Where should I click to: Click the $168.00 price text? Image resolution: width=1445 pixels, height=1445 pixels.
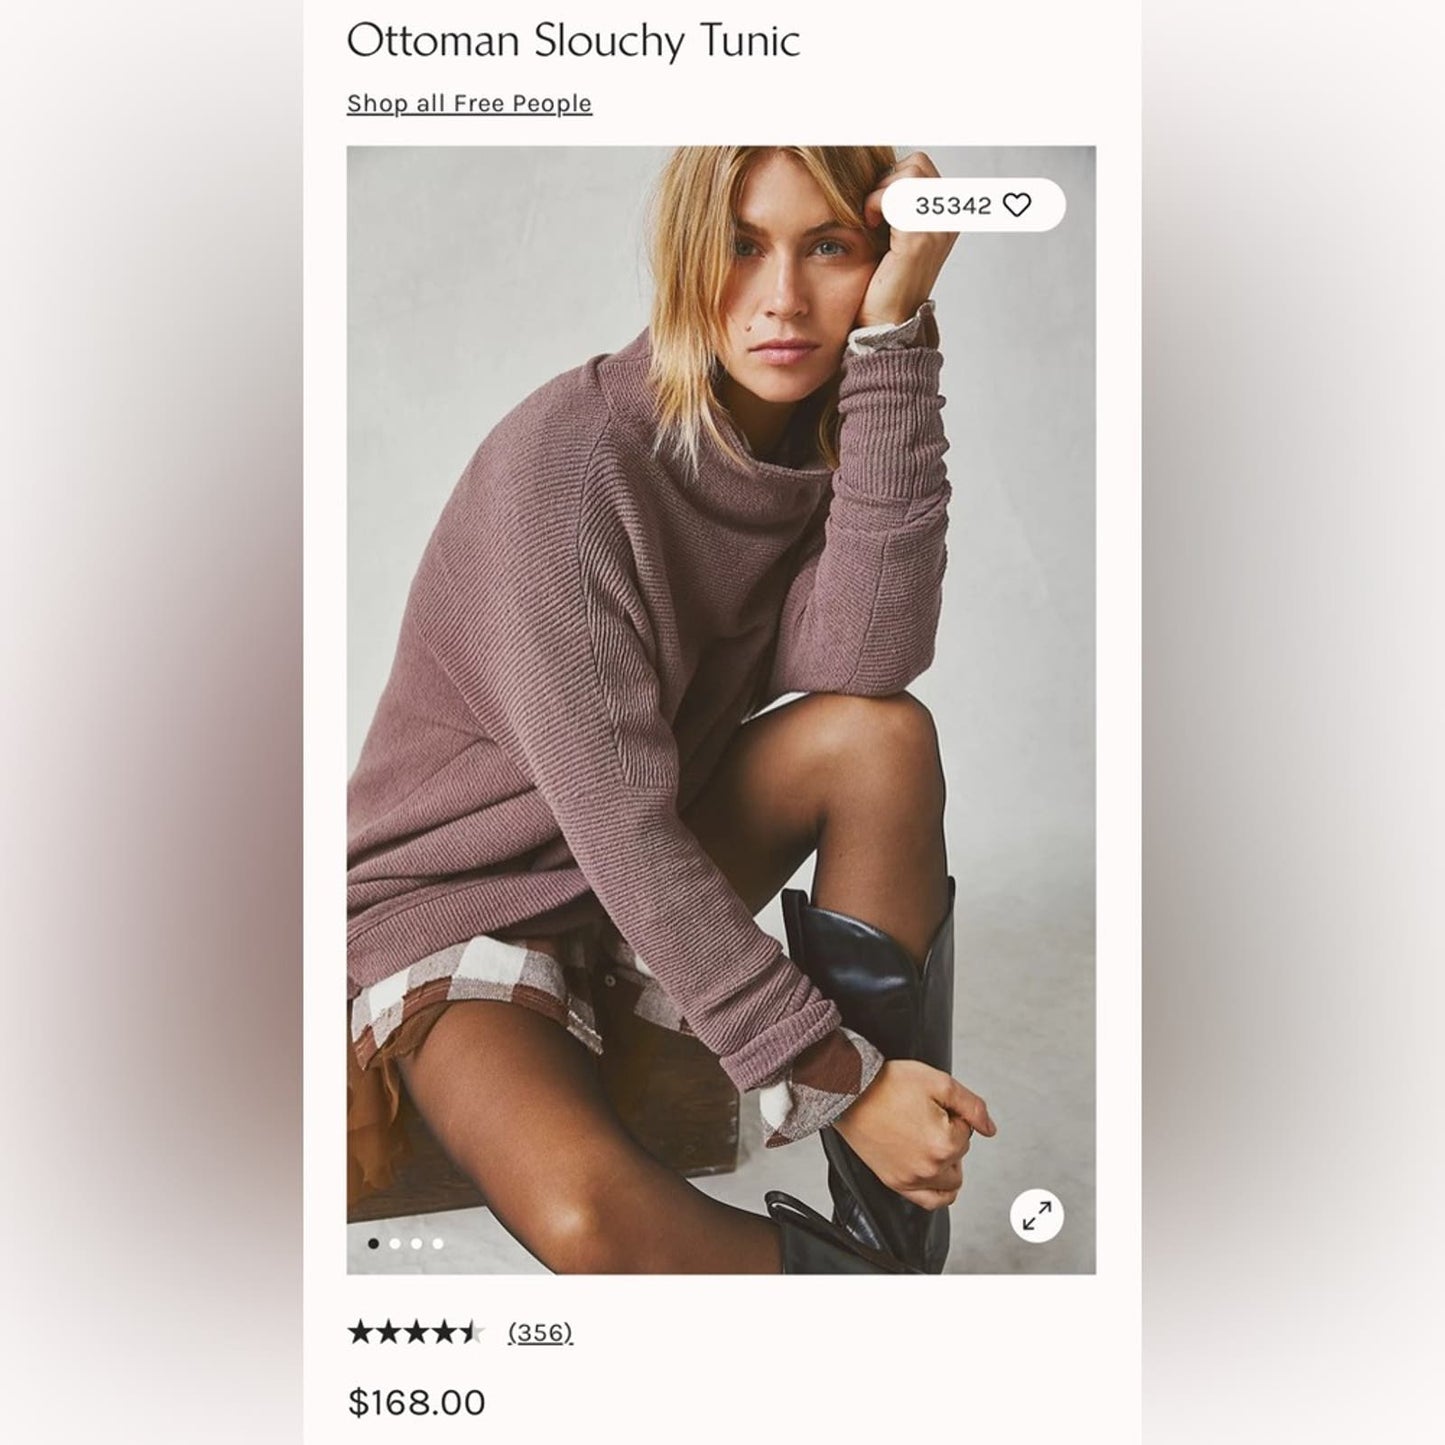tap(416, 1402)
